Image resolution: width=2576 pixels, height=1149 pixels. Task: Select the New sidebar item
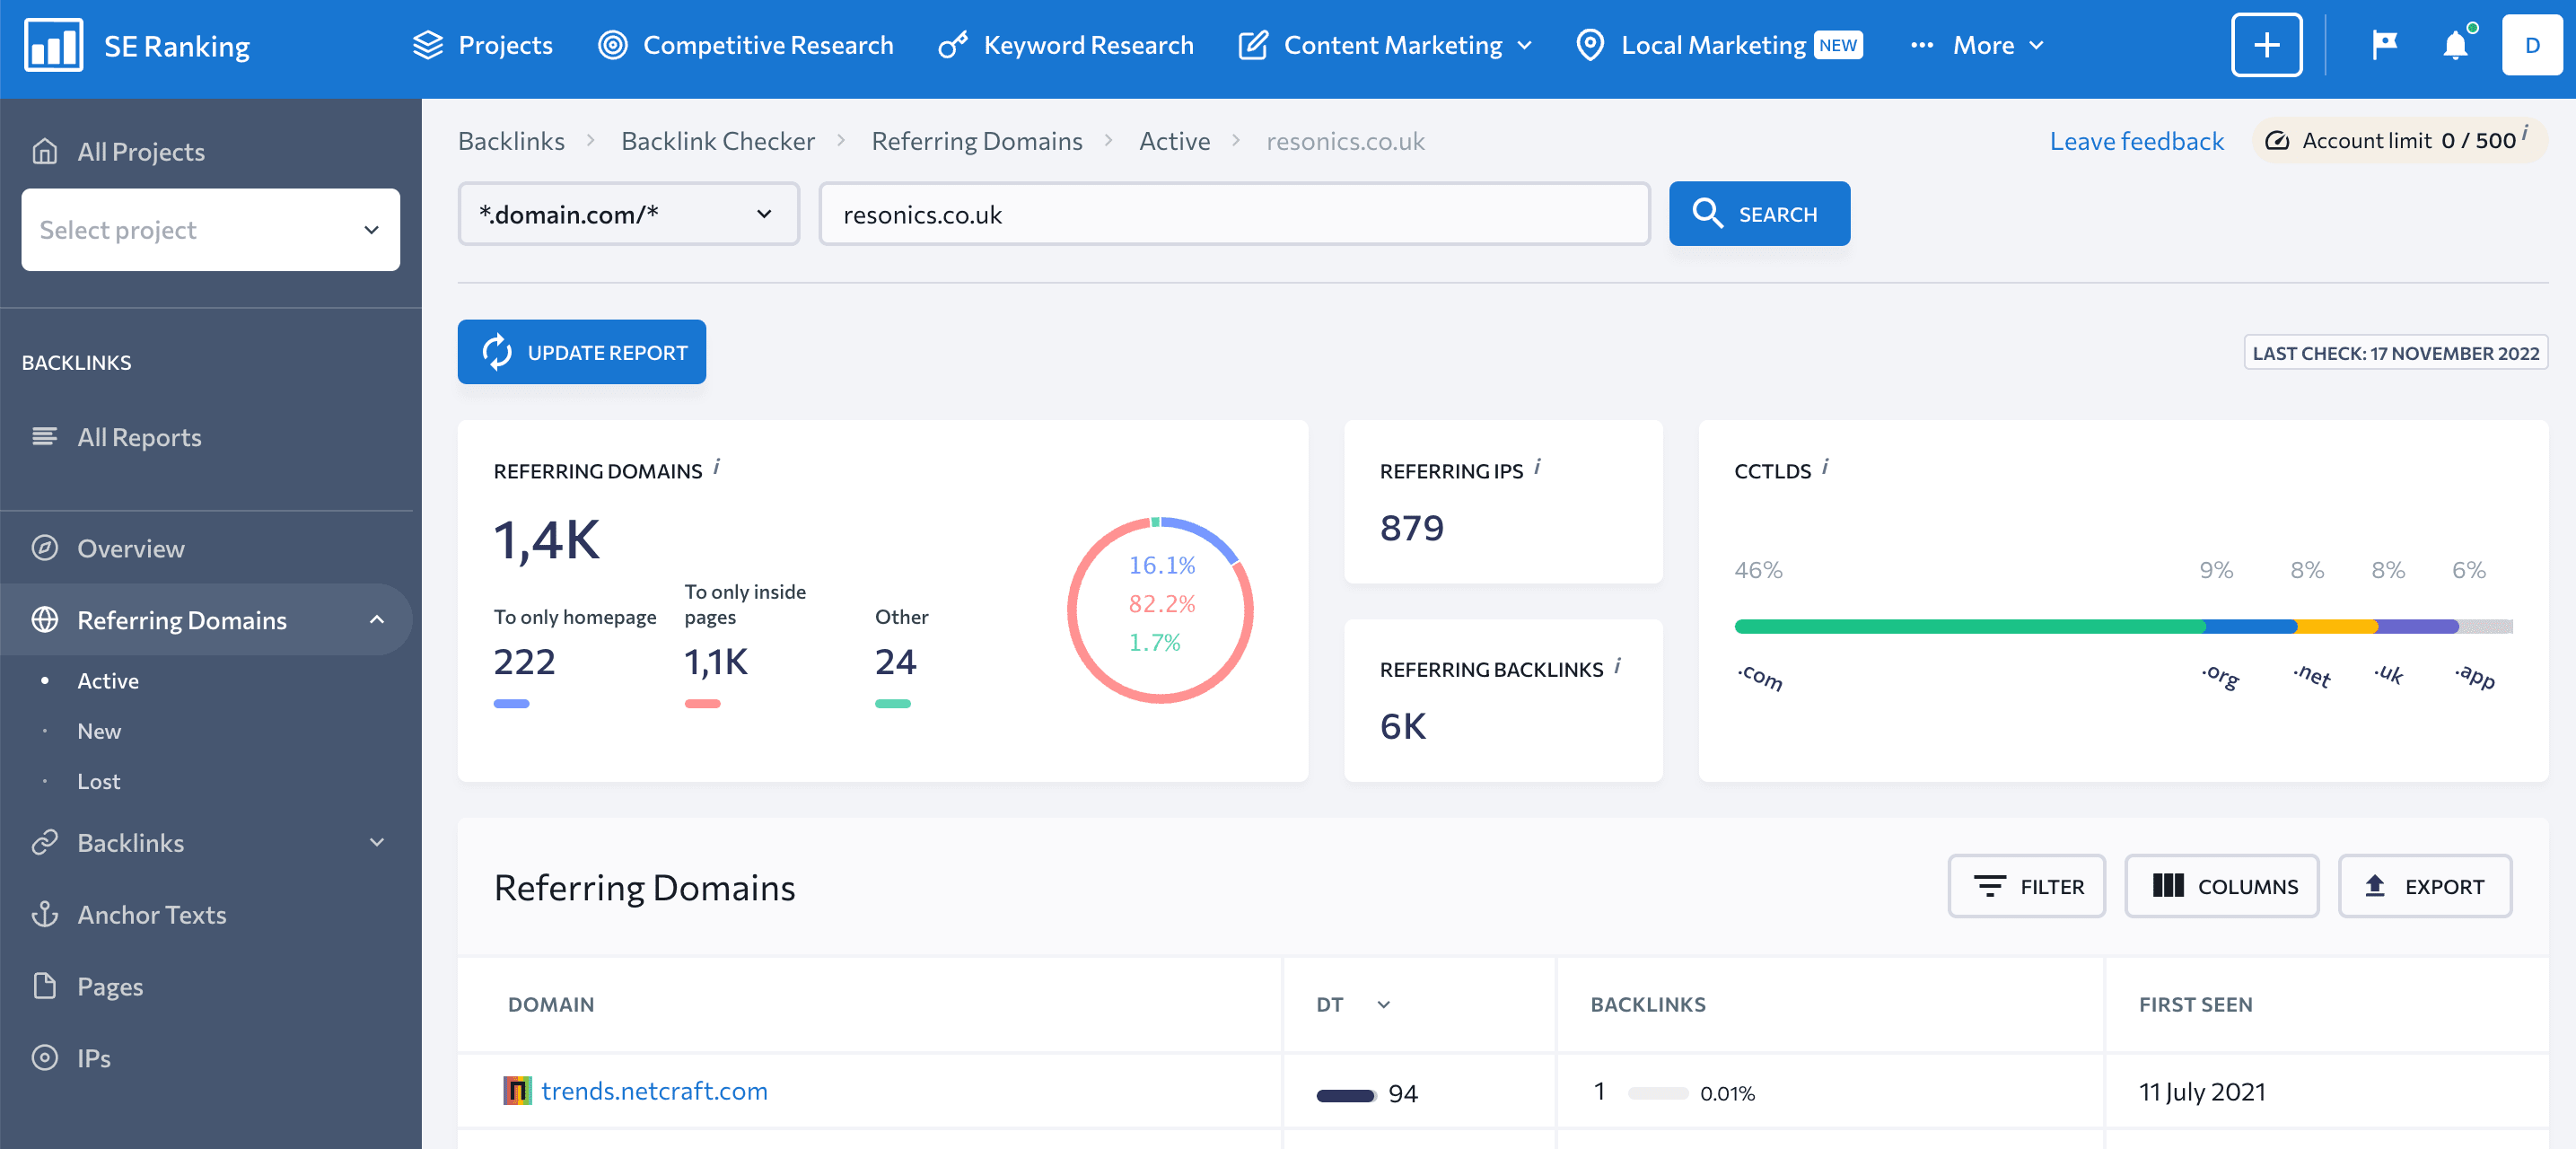(x=99, y=731)
